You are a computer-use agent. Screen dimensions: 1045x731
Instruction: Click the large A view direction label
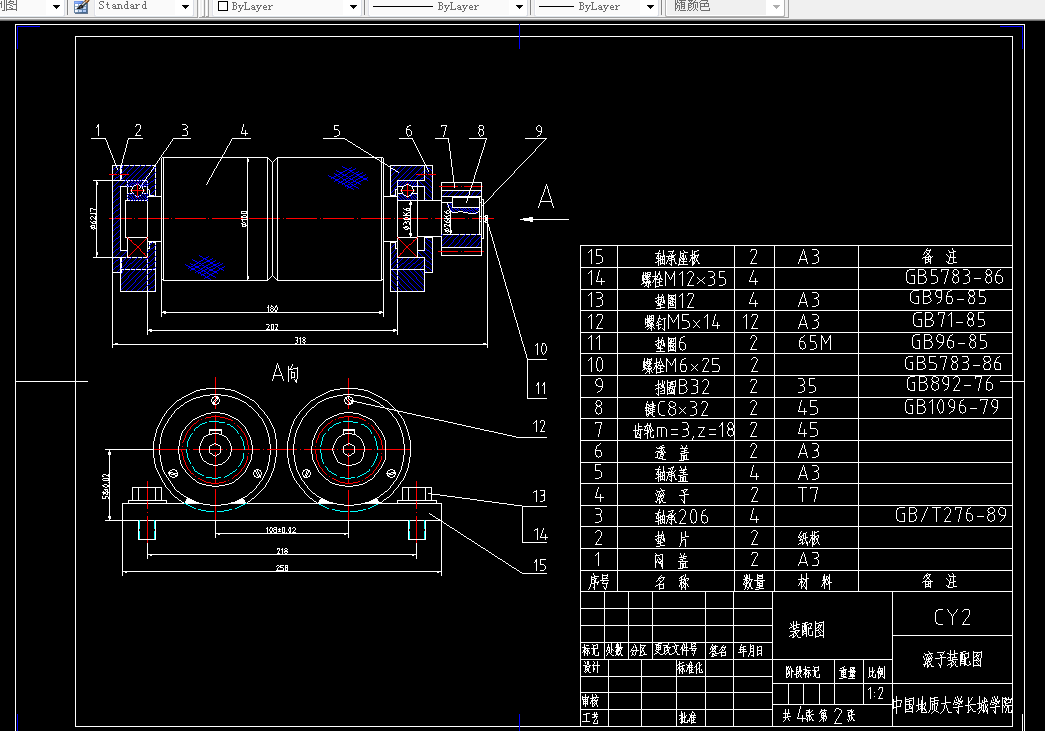tap(546, 197)
